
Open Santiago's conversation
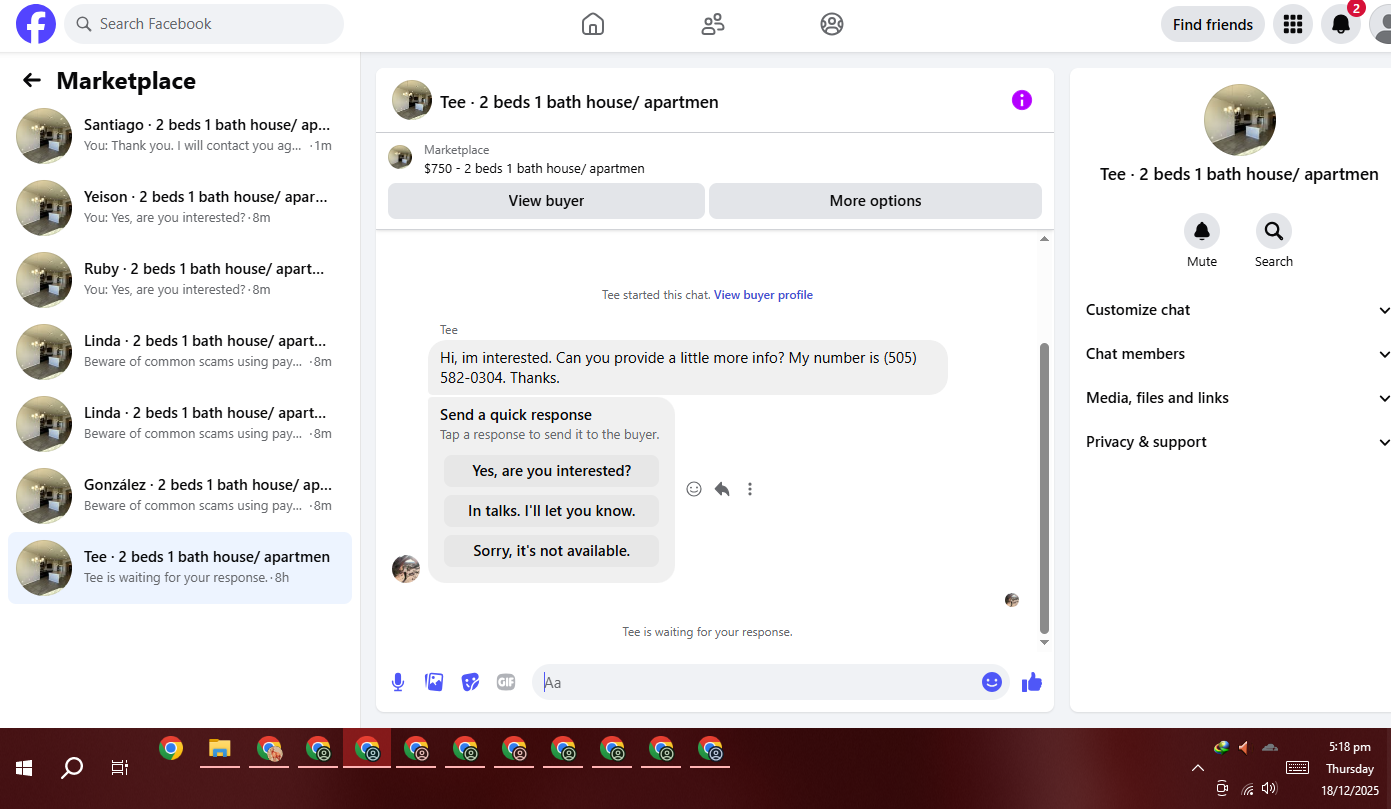coord(180,136)
